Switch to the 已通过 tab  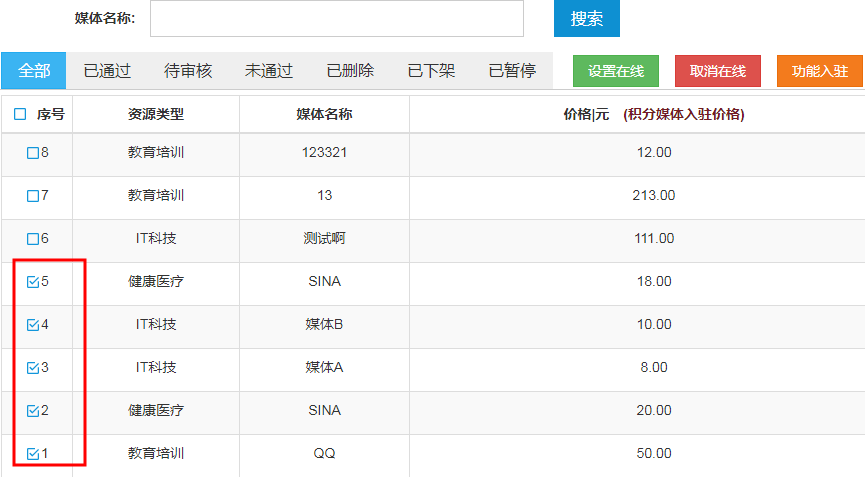[x=107, y=71]
